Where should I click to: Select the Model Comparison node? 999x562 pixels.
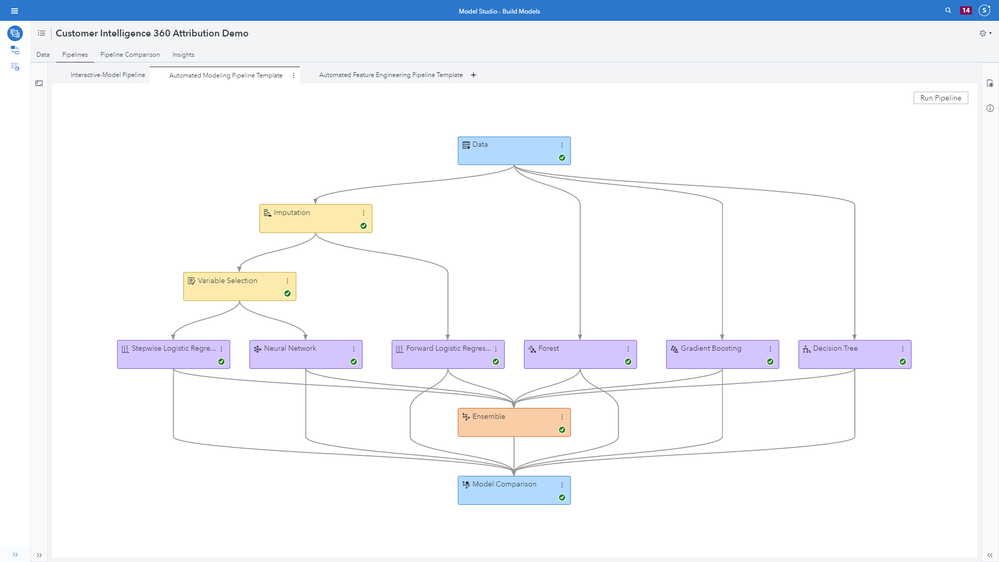514,491
